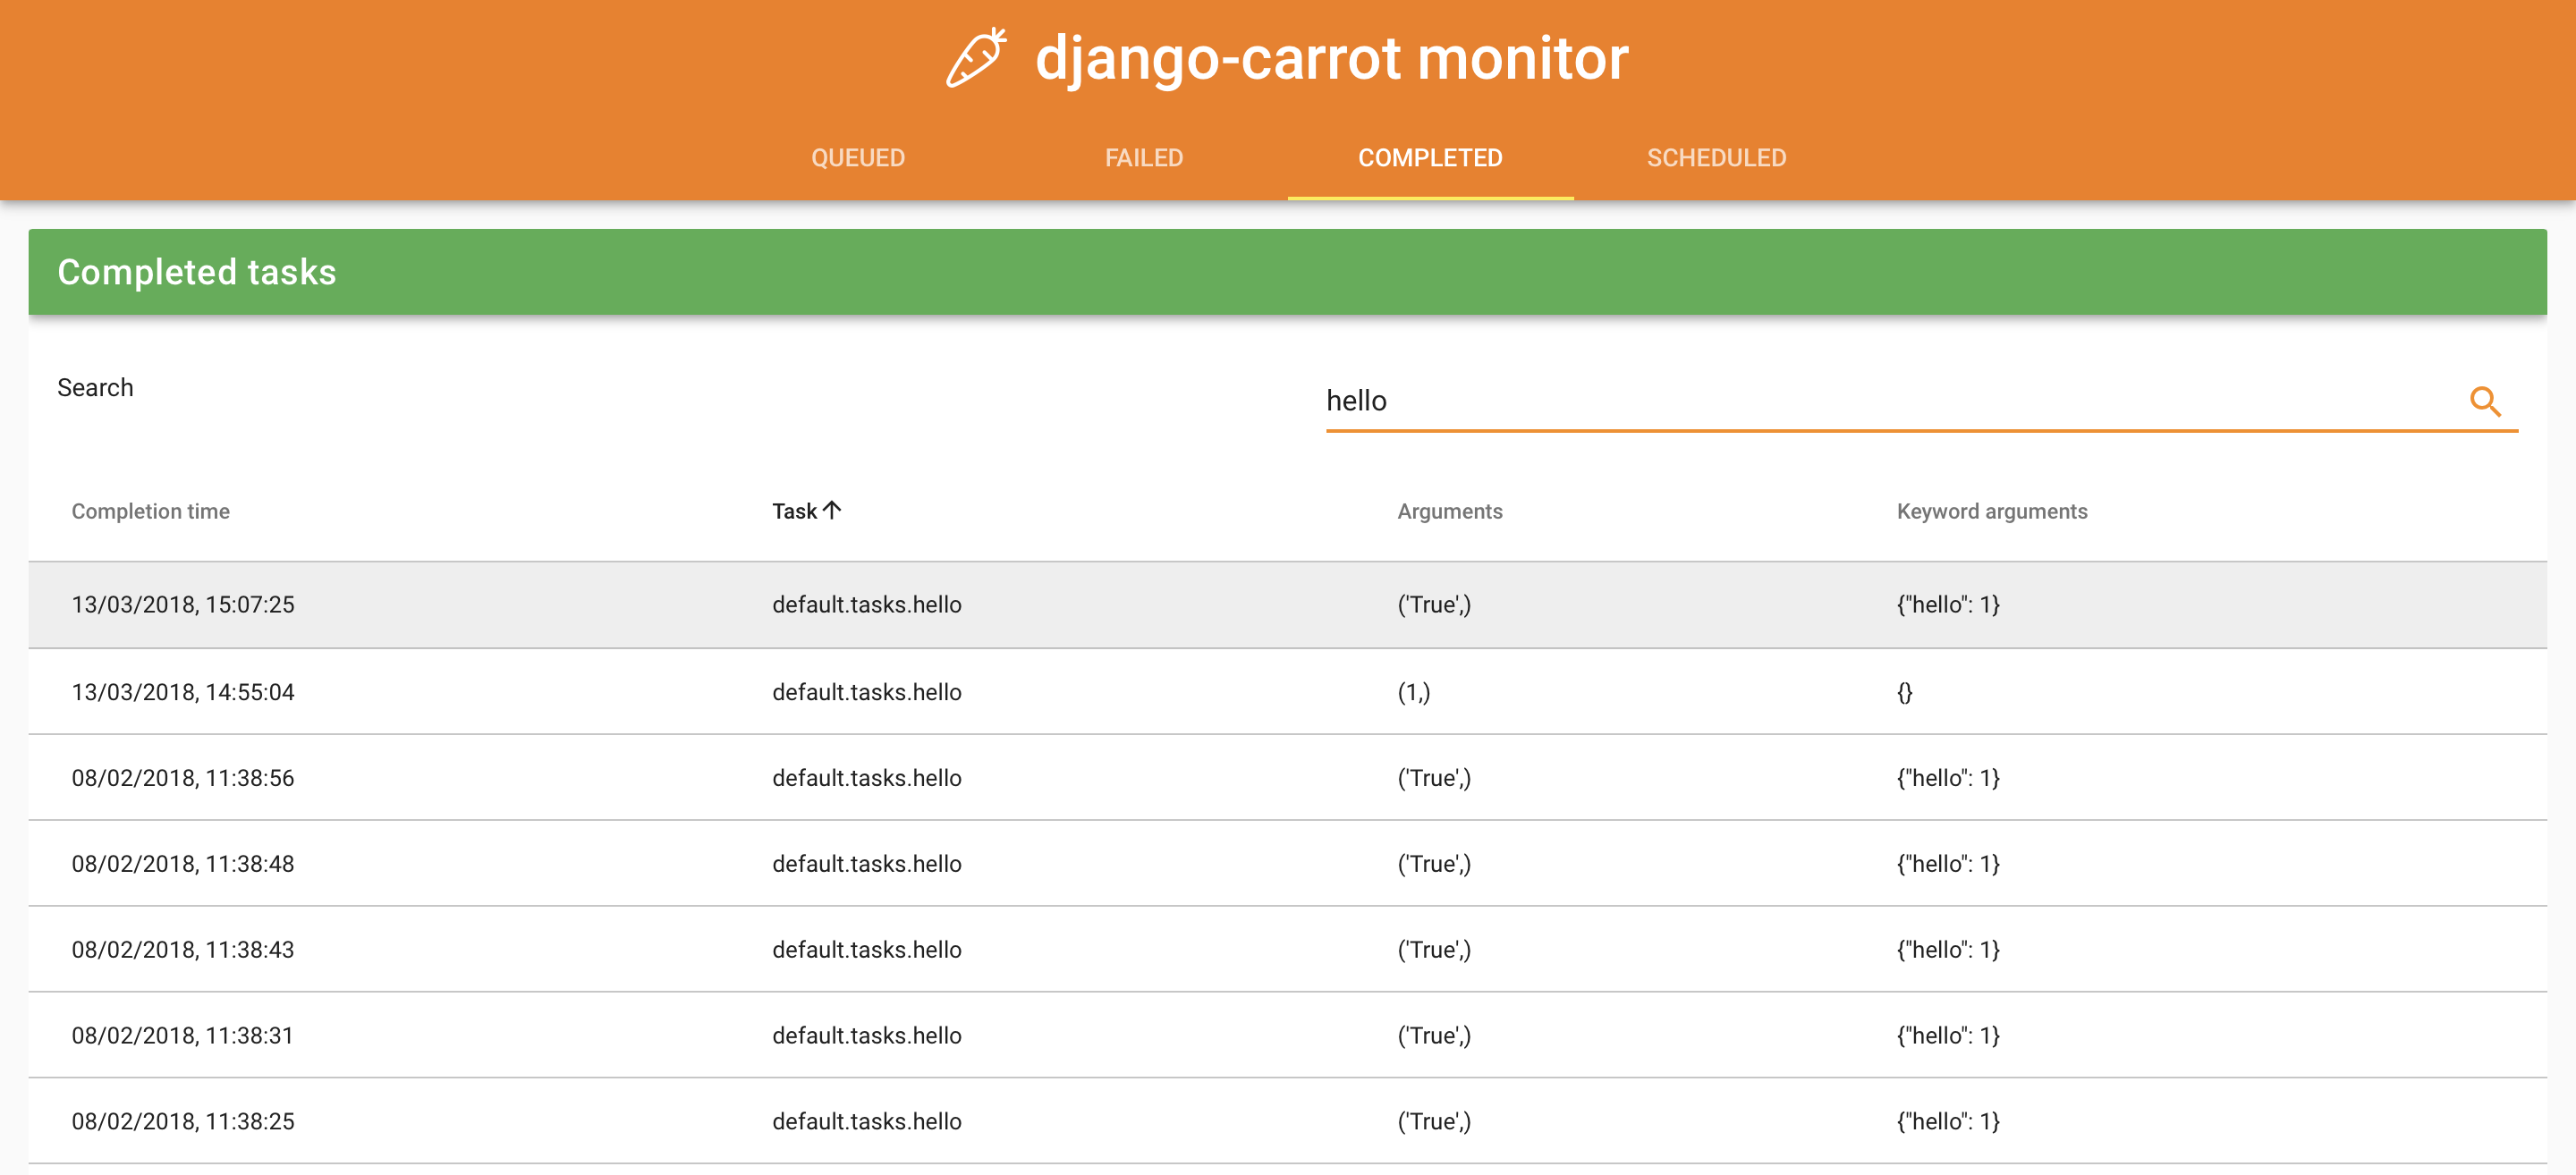This screenshot has height=1175, width=2576.
Task: Click the row completed at 11:38:43
Action: [183, 950]
